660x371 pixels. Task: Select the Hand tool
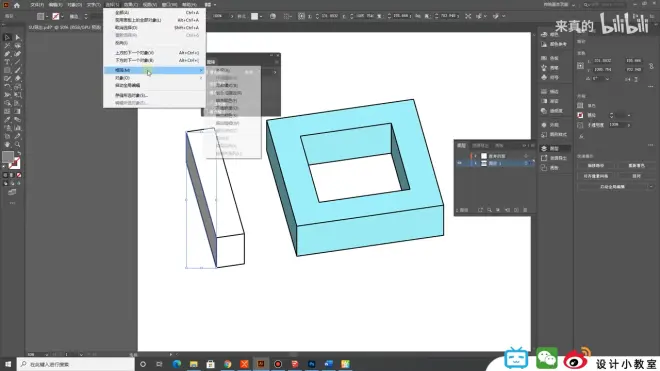pos(7,144)
